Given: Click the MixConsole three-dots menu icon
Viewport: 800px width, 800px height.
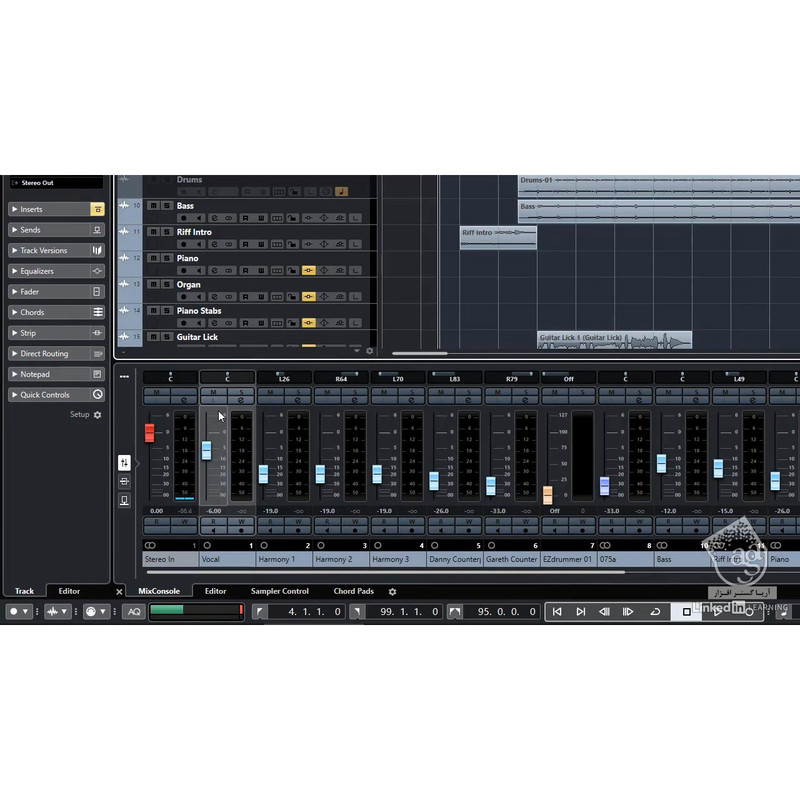Looking at the screenshot, I should pos(124,377).
